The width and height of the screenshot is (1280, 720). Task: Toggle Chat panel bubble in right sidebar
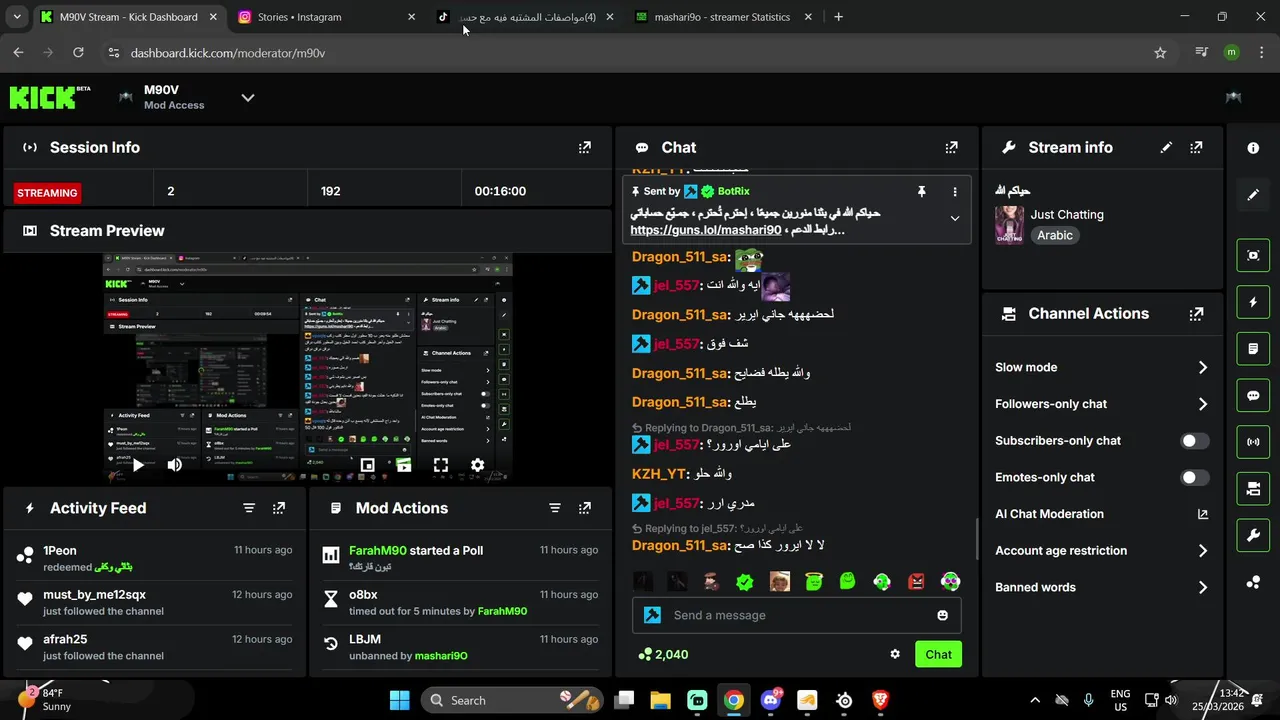coord(1253,395)
